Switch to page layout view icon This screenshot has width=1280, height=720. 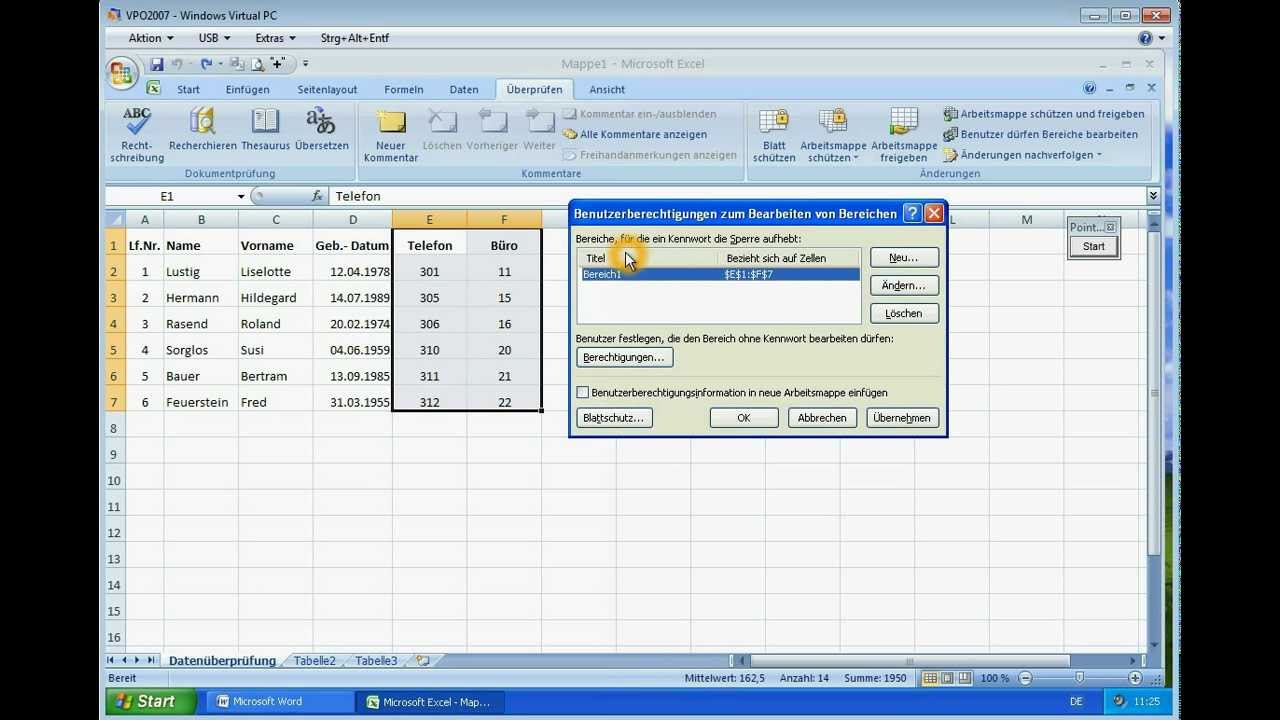click(948, 678)
